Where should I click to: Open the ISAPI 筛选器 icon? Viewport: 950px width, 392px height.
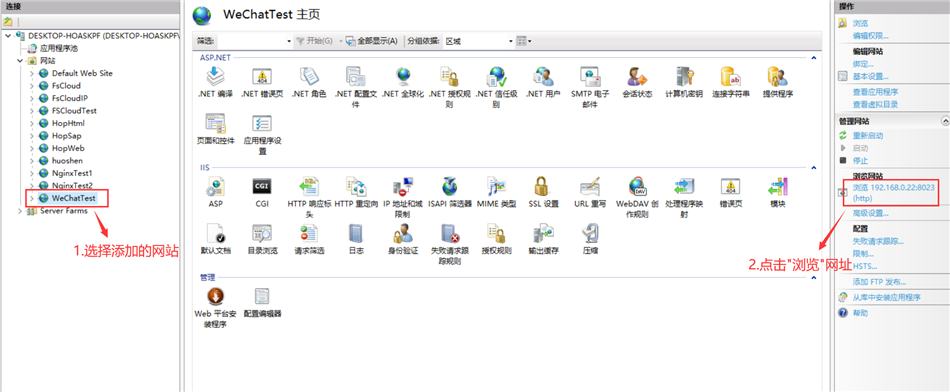[x=449, y=186]
